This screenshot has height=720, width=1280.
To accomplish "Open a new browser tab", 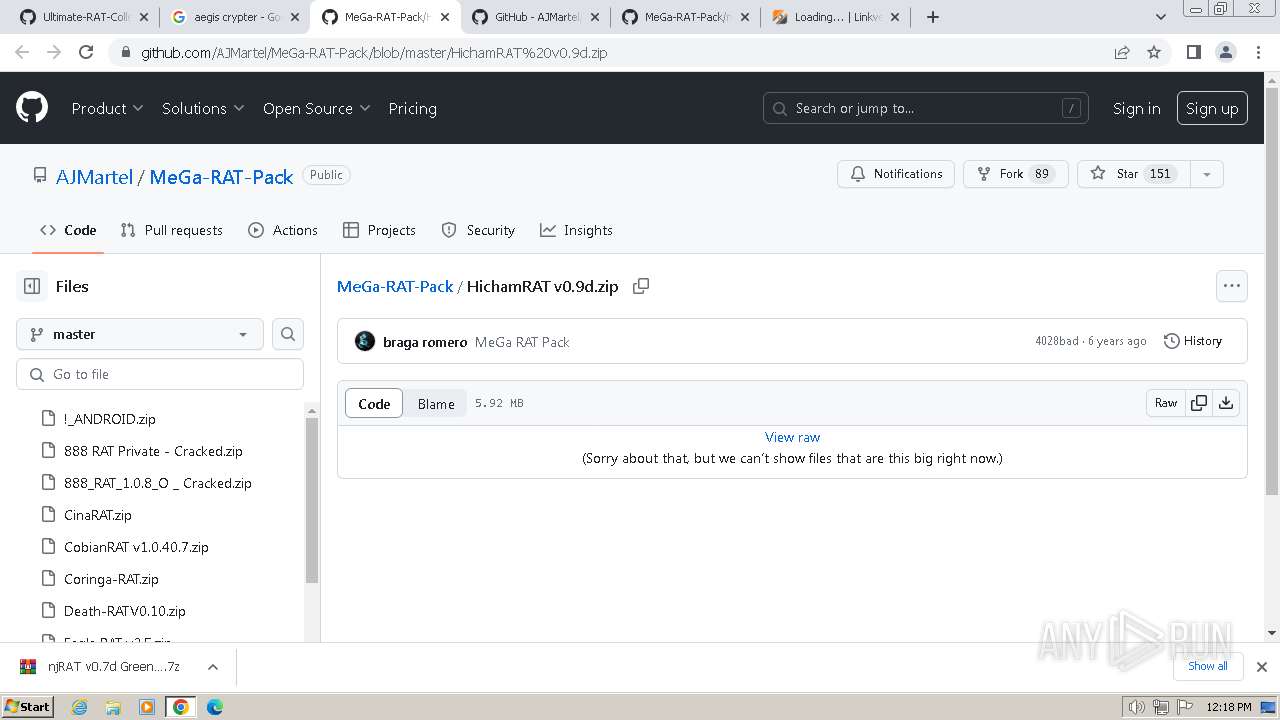I will coord(933,17).
